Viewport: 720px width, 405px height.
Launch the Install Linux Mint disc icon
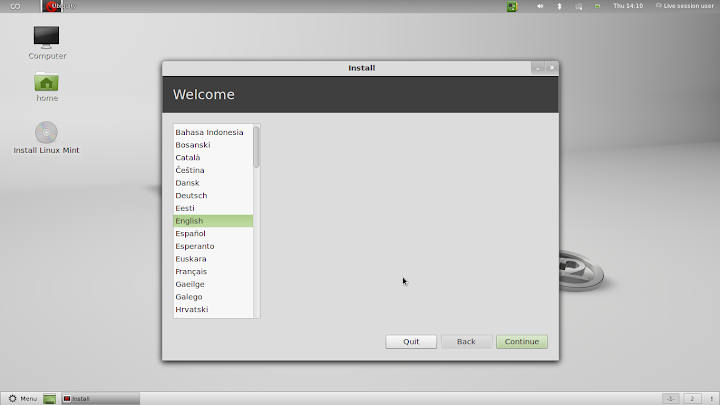click(46, 133)
